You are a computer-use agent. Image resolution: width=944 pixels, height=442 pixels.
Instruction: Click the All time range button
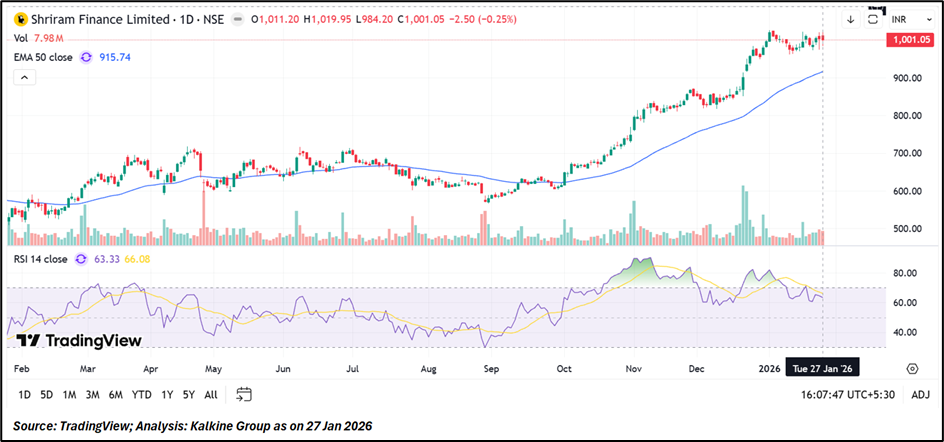point(210,394)
